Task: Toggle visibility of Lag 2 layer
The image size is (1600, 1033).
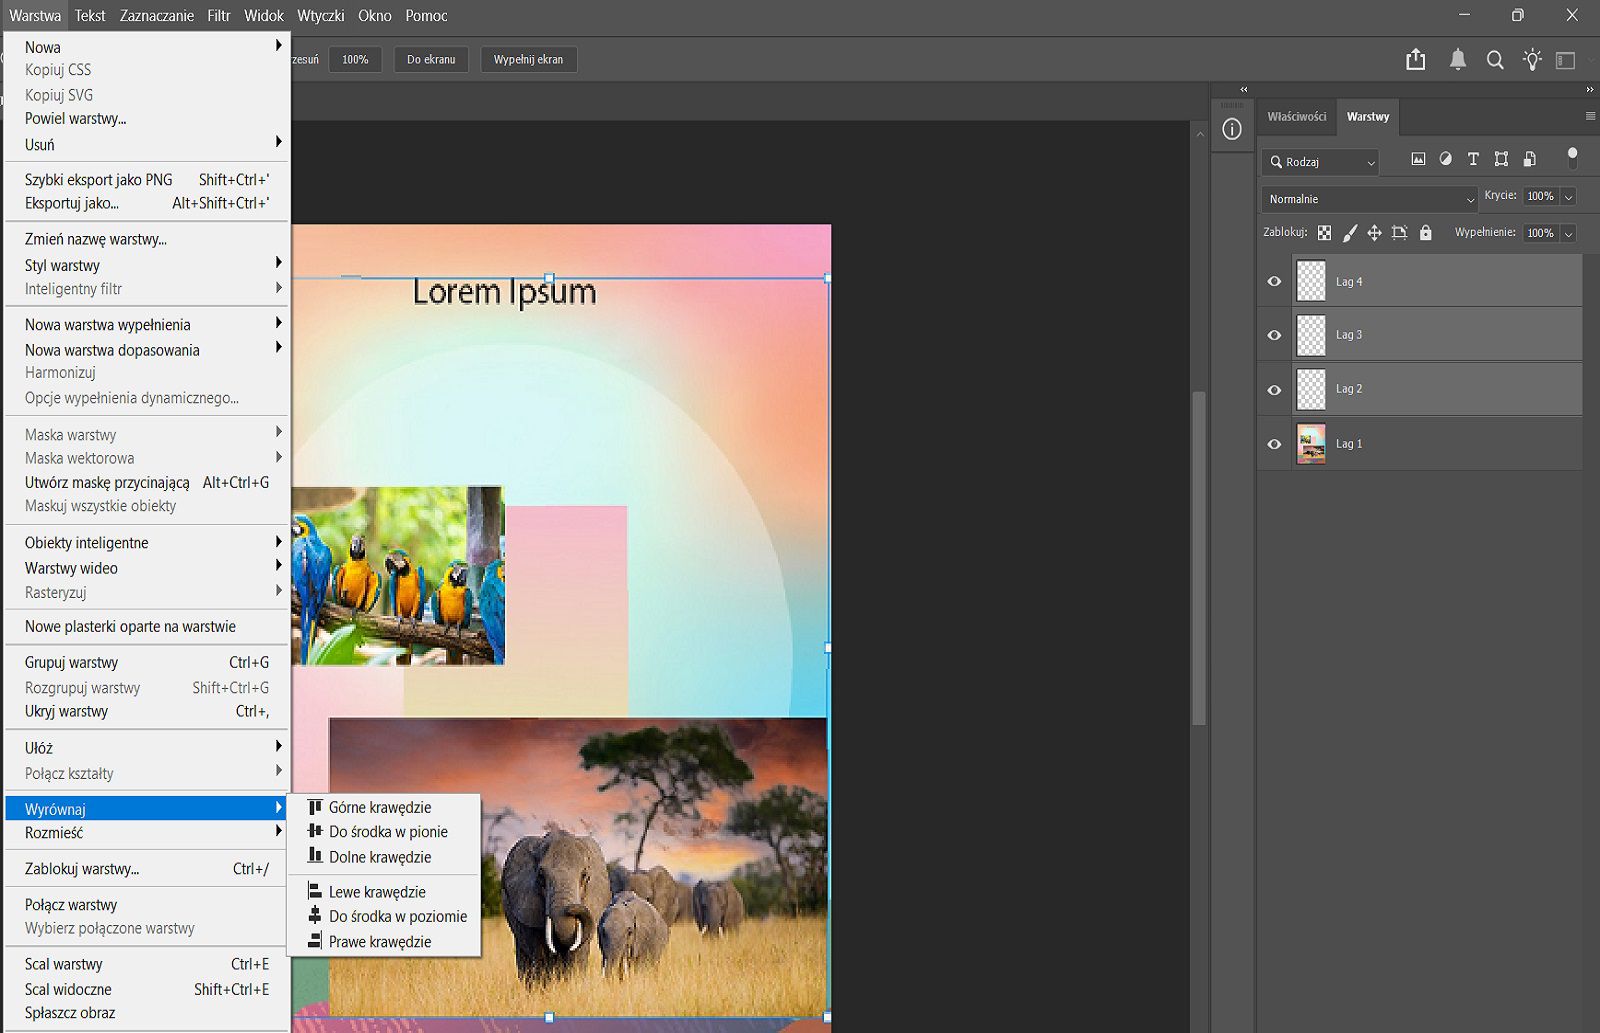Action: [x=1274, y=390]
